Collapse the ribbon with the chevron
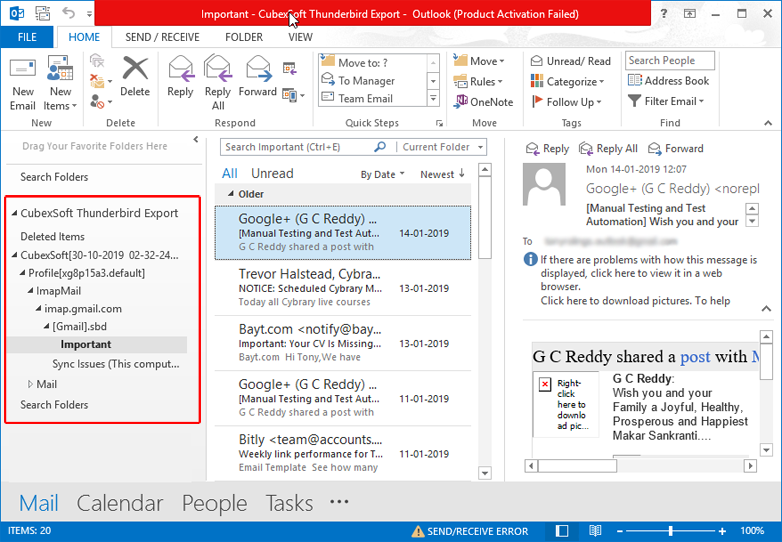Viewport: 782px width, 542px height. point(768,123)
